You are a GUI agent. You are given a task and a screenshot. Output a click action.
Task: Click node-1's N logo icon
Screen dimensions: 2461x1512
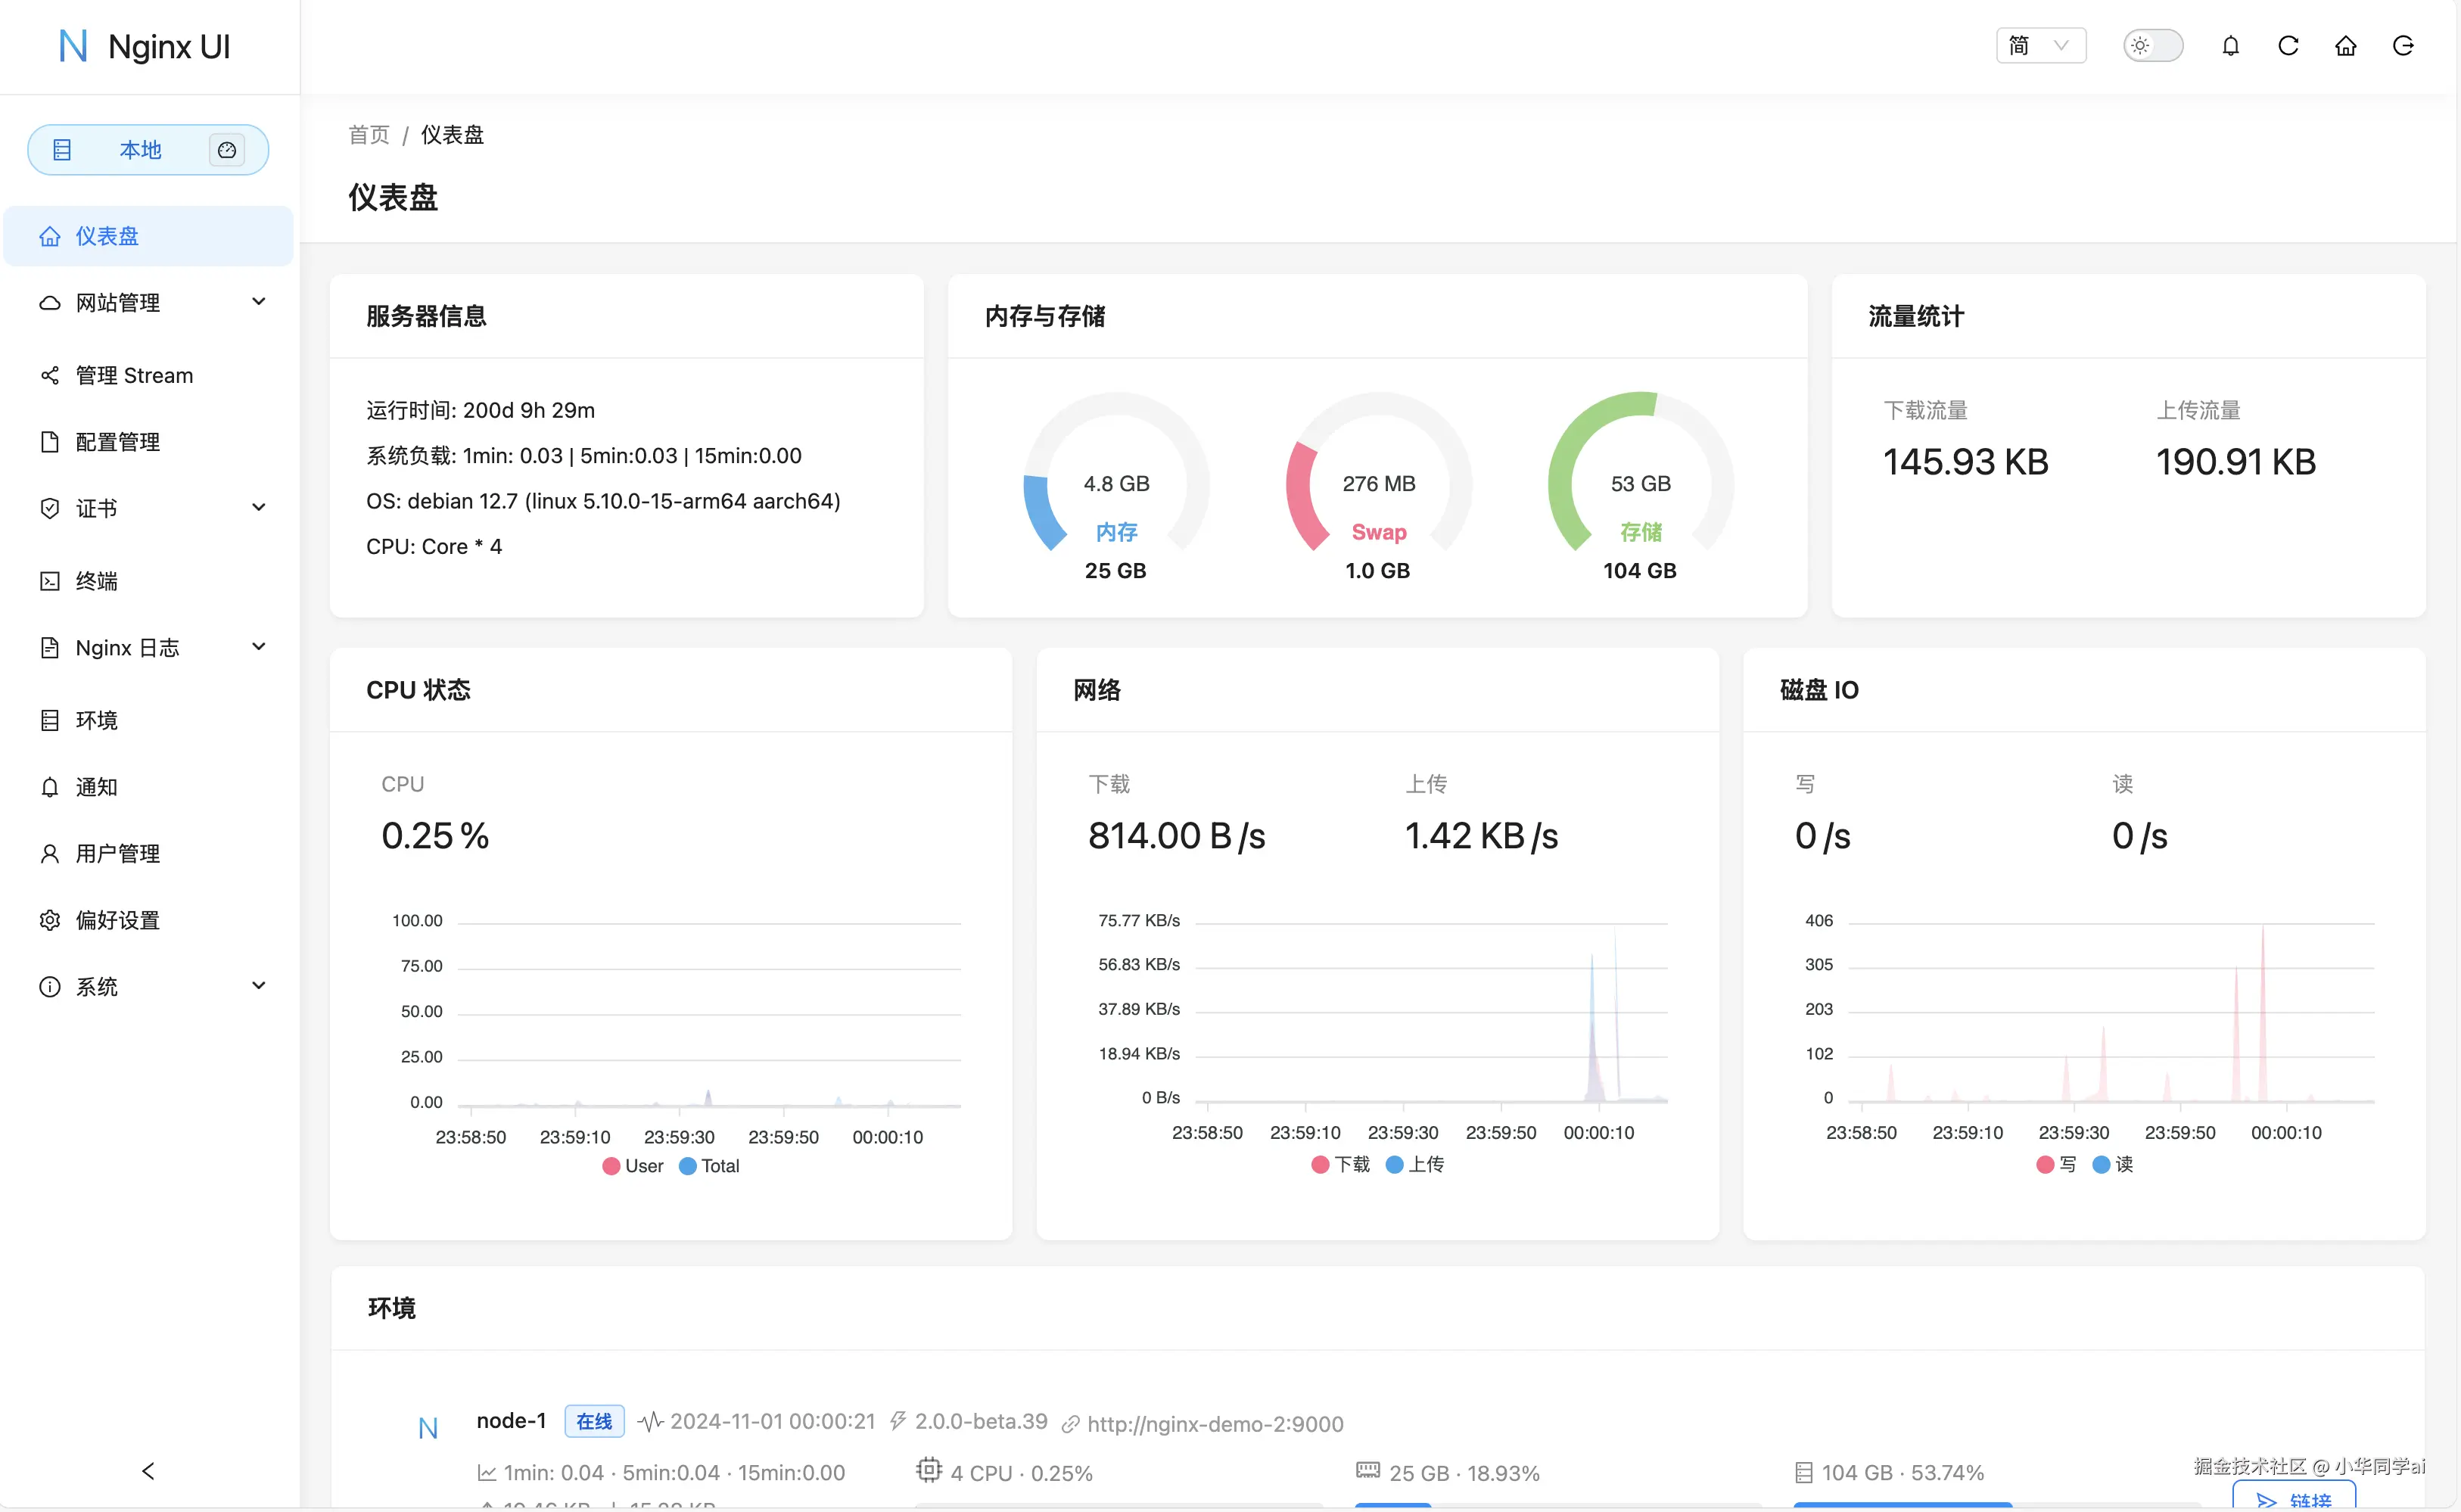(x=428, y=1428)
